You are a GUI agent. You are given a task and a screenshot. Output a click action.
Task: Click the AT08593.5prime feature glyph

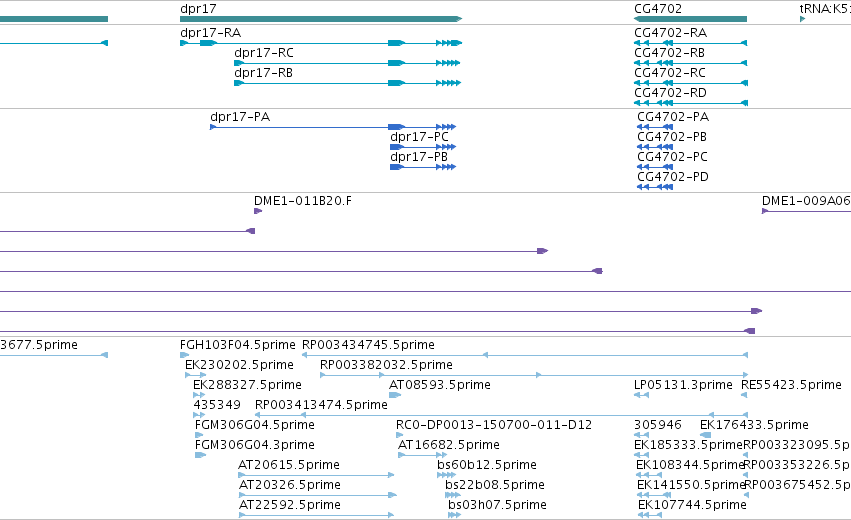pyautogui.click(x=395, y=395)
